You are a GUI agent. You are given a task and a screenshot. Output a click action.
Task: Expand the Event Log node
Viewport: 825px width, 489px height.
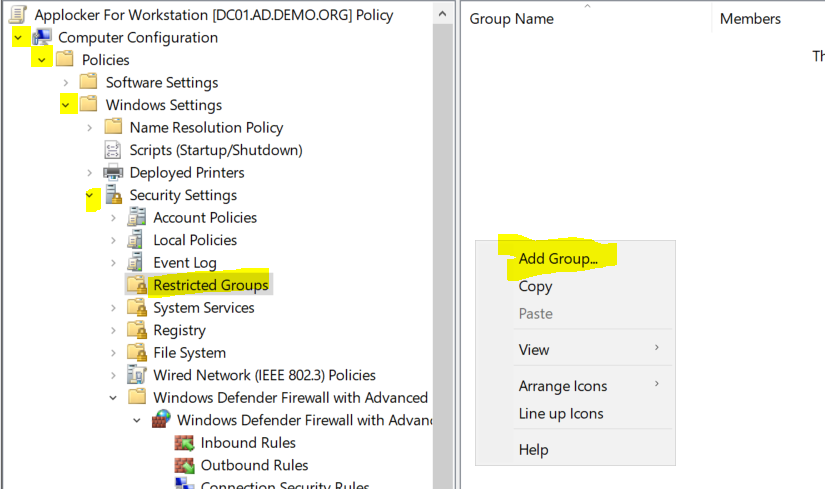pyautogui.click(x=114, y=263)
